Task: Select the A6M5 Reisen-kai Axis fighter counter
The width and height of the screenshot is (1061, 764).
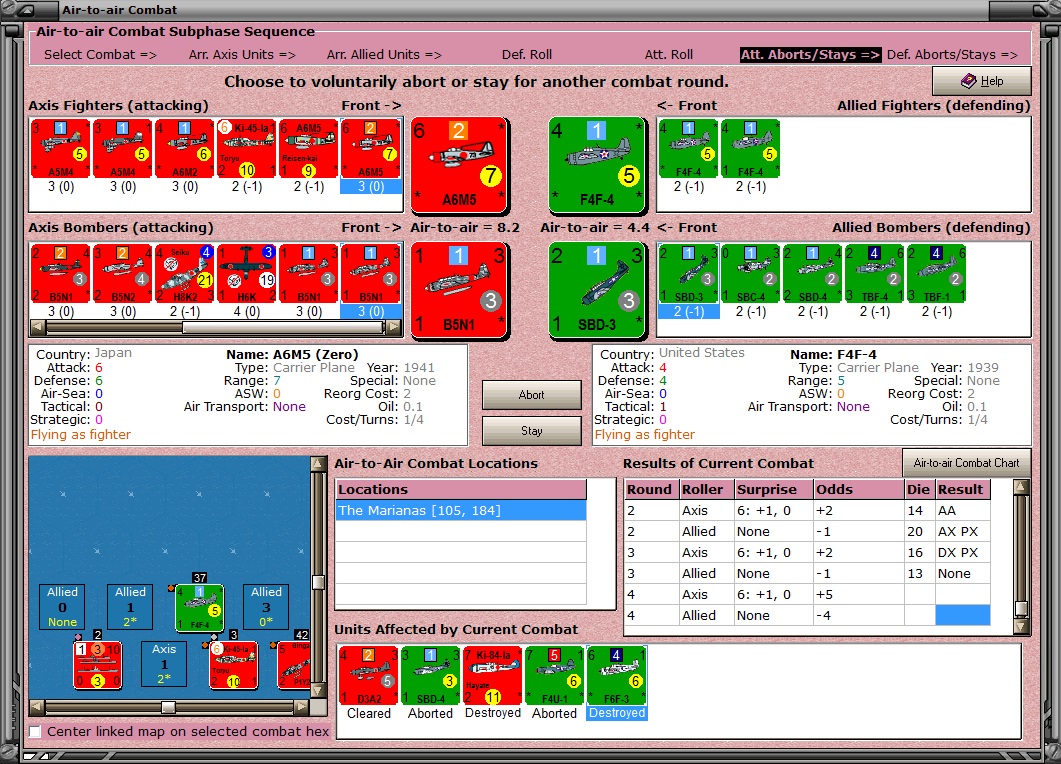Action: pos(309,149)
